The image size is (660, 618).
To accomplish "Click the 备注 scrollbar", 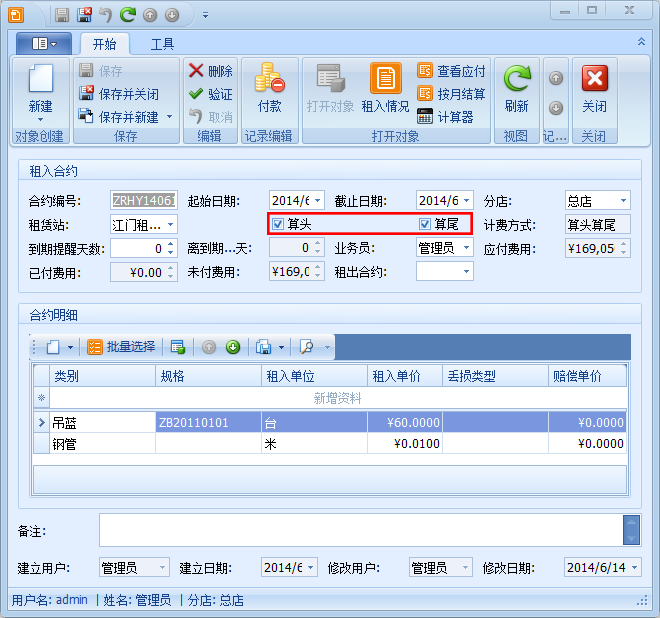I will coord(631,530).
